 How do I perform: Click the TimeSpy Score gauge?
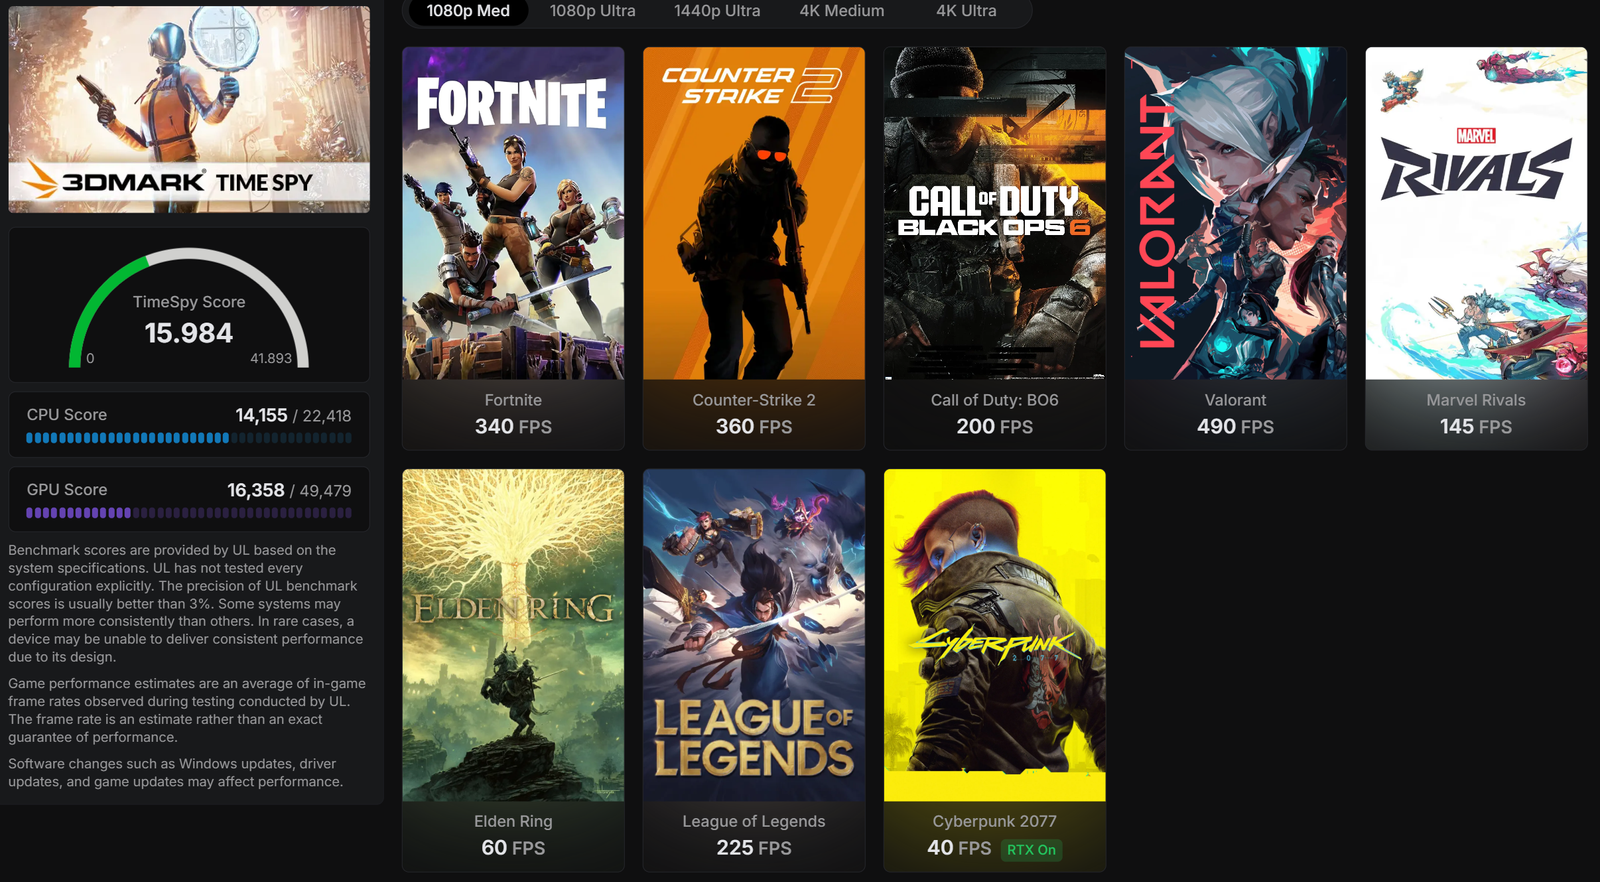(189, 308)
